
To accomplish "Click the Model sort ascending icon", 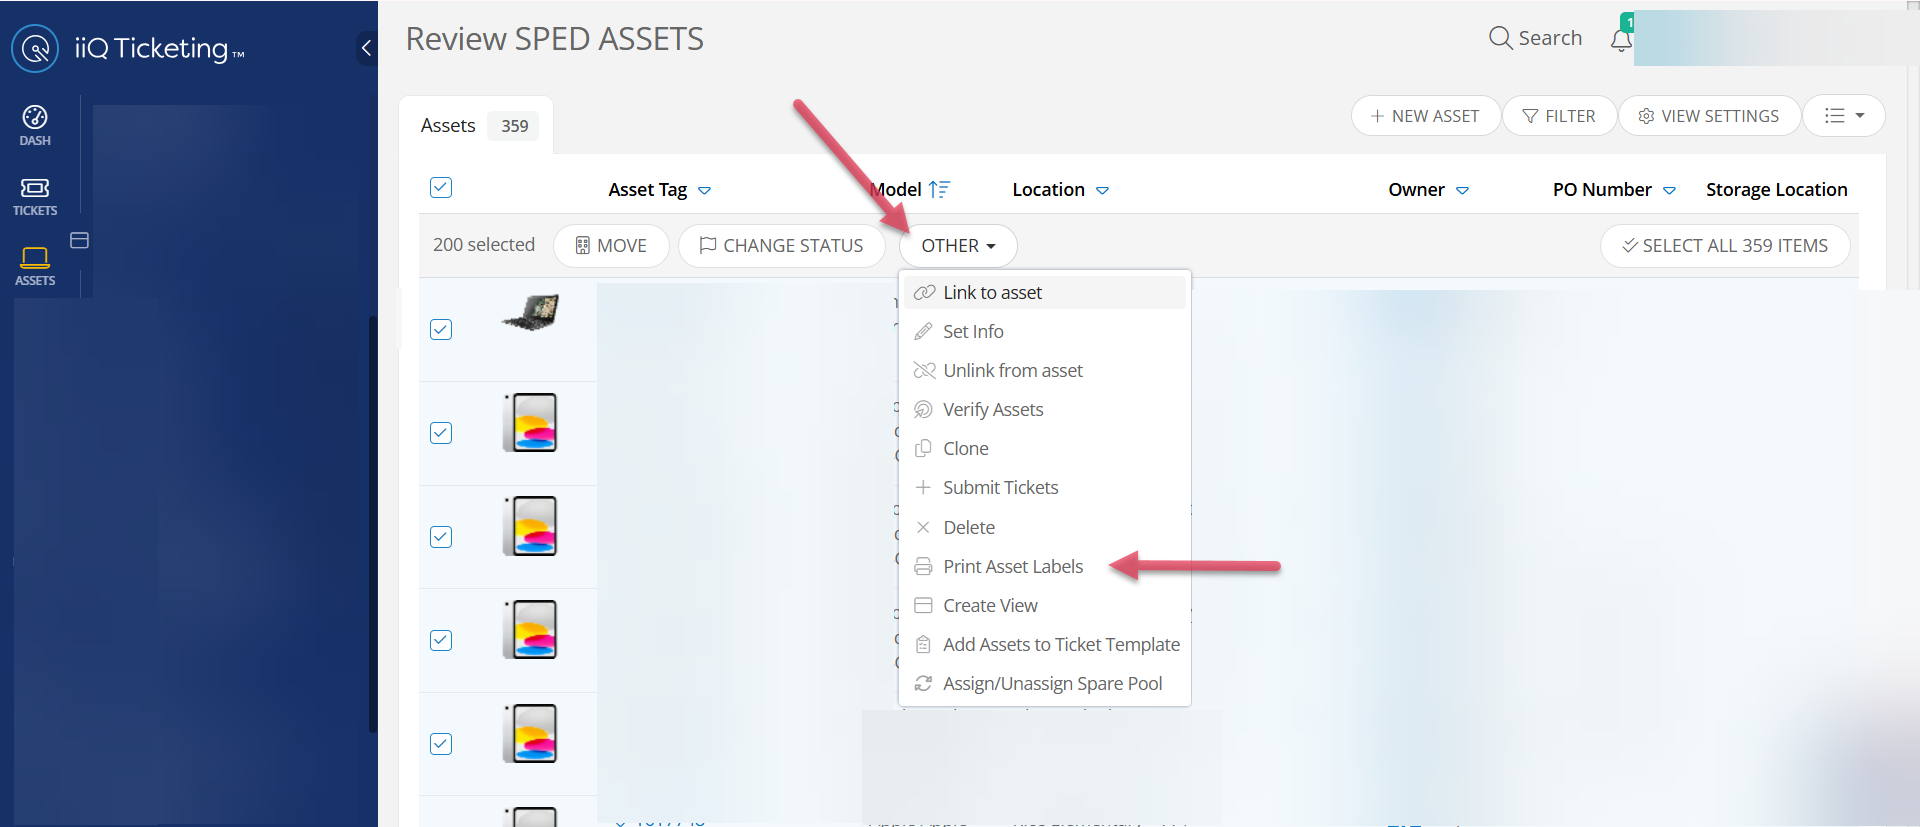I will coord(939,189).
